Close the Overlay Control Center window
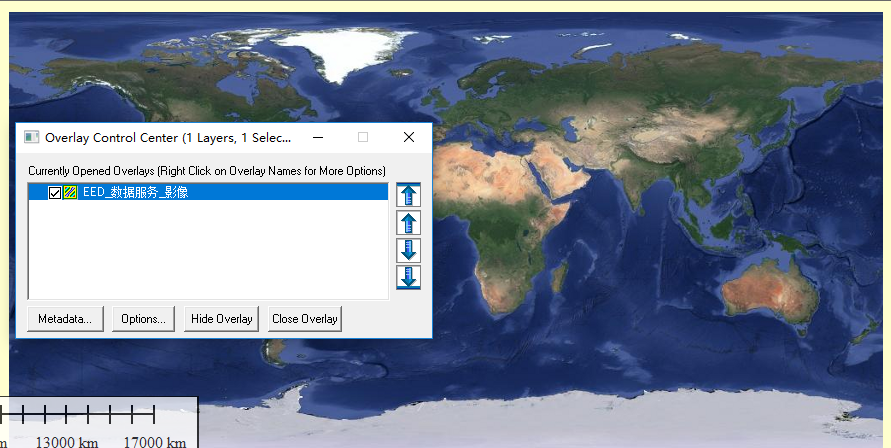 (408, 137)
